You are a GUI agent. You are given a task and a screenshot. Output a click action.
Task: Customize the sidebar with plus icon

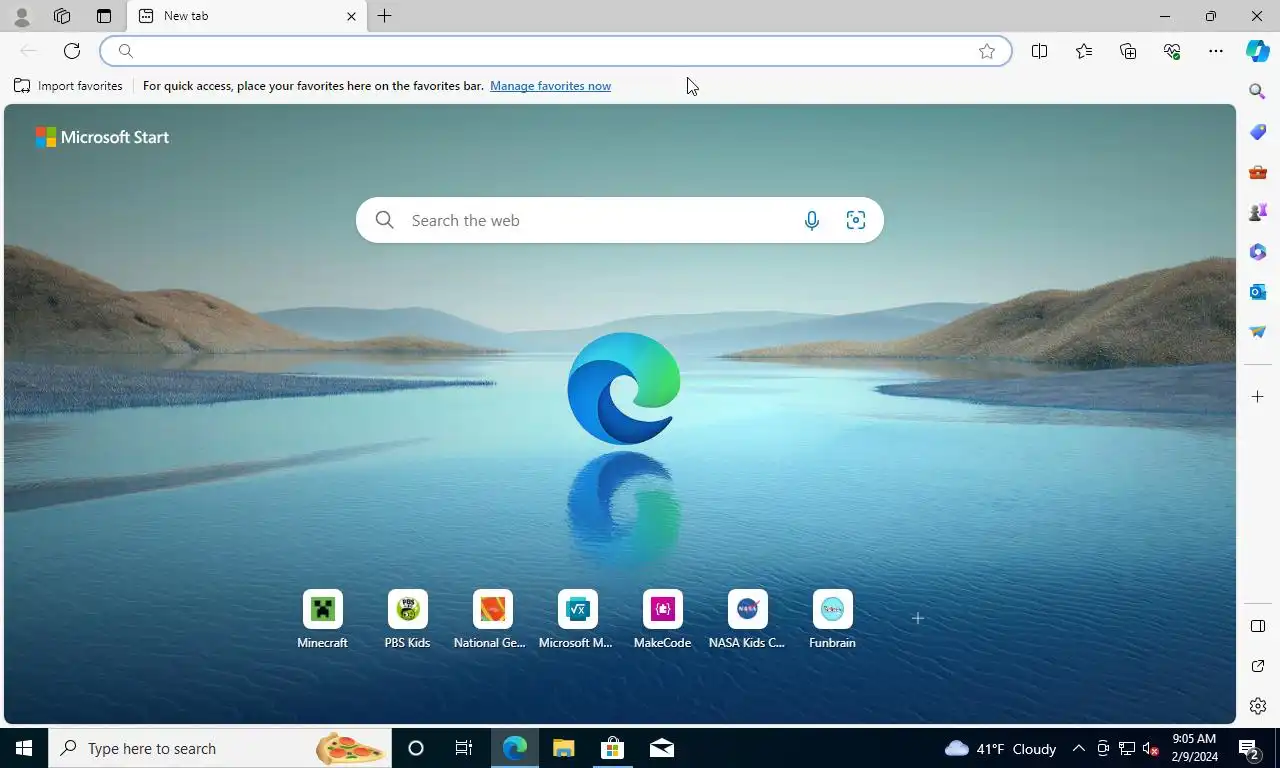[x=1258, y=397]
